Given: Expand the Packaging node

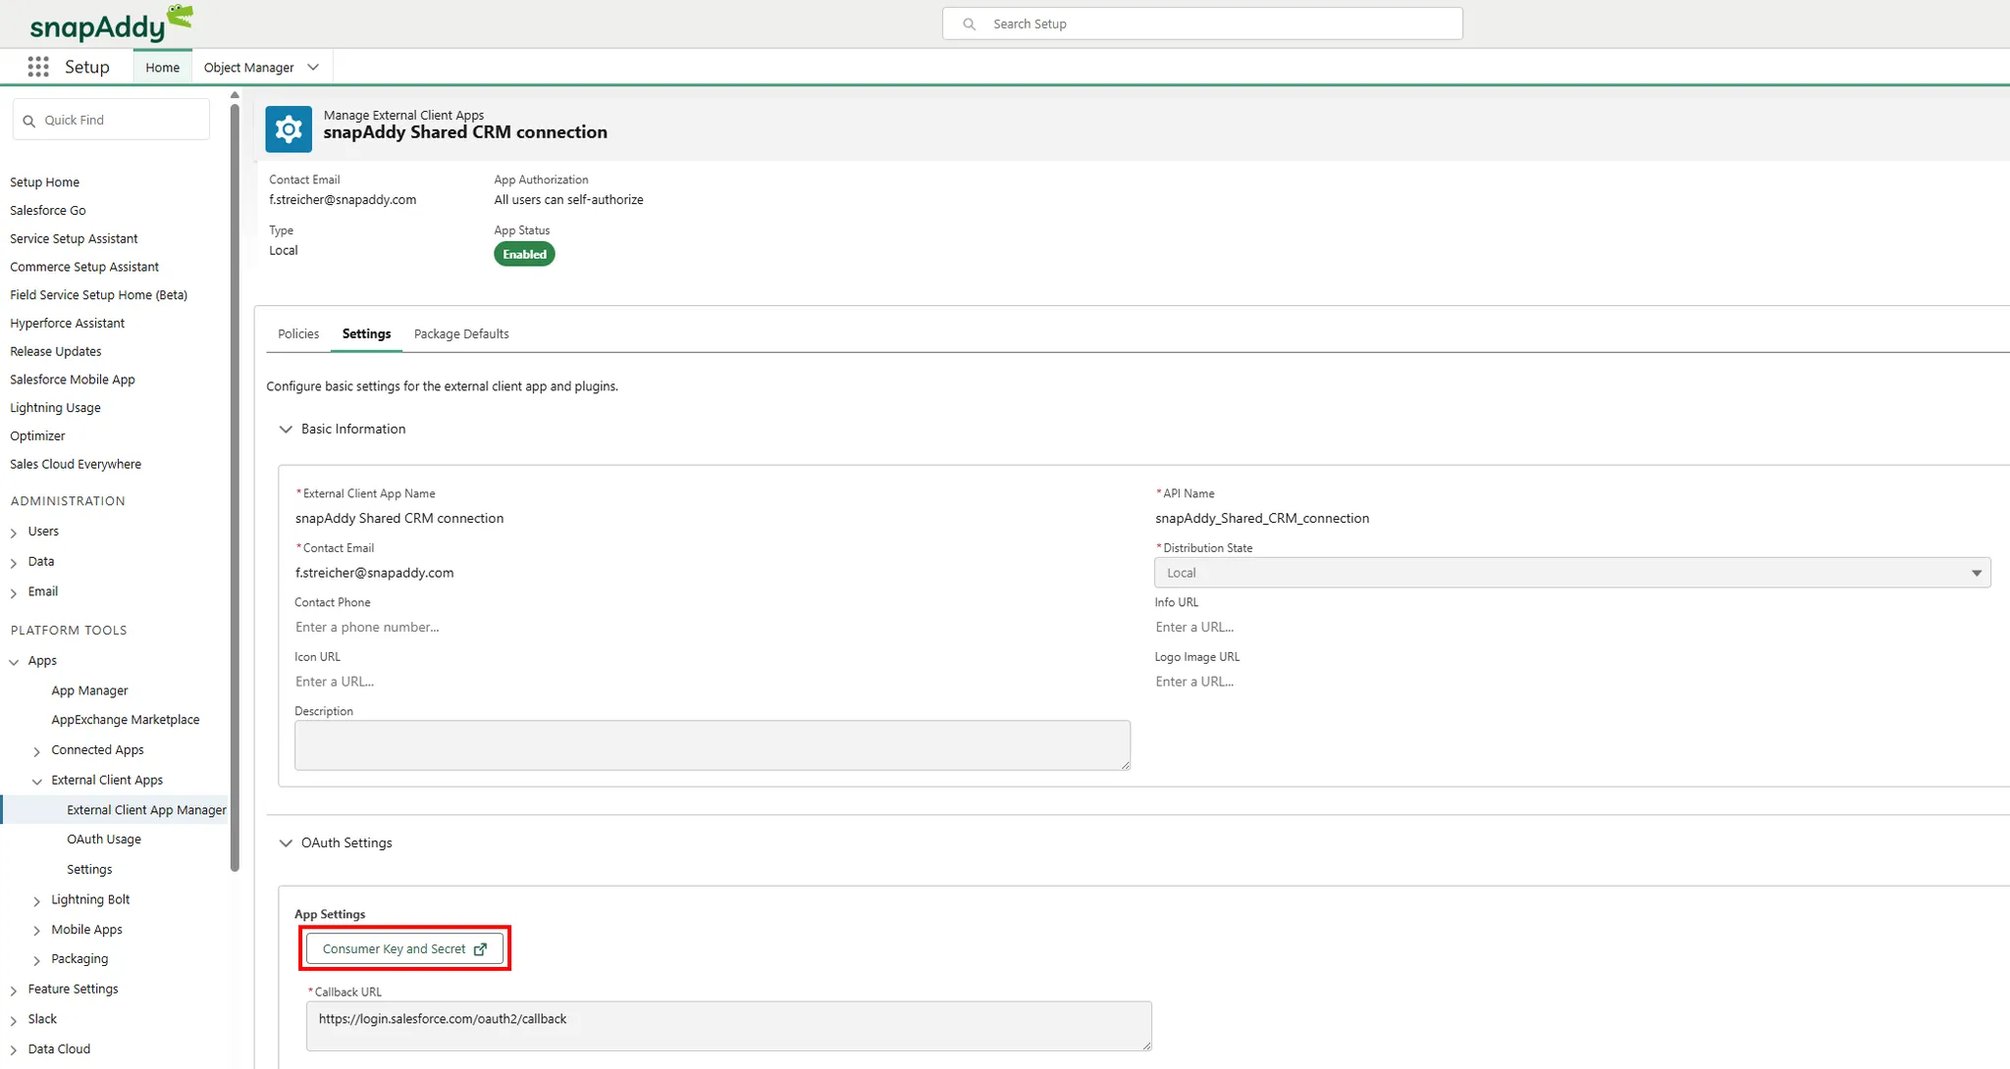Looking at the screenshot, I should click(x=37, y=960).
